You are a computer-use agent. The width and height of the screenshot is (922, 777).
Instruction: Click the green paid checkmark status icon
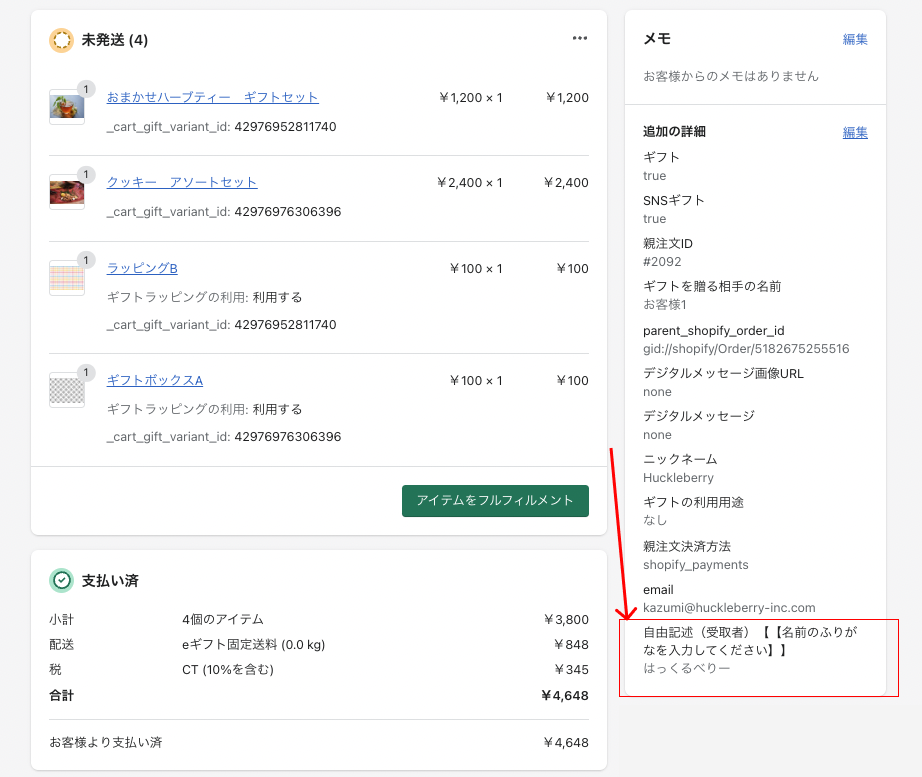61,580
